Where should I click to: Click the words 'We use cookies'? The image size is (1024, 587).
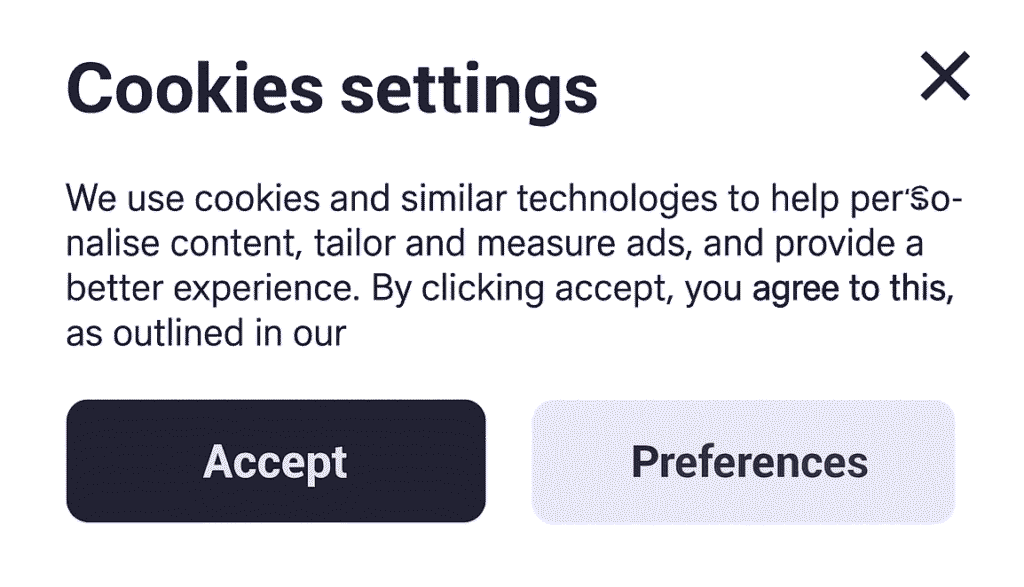pyautogui.click(x=193, y=198)
